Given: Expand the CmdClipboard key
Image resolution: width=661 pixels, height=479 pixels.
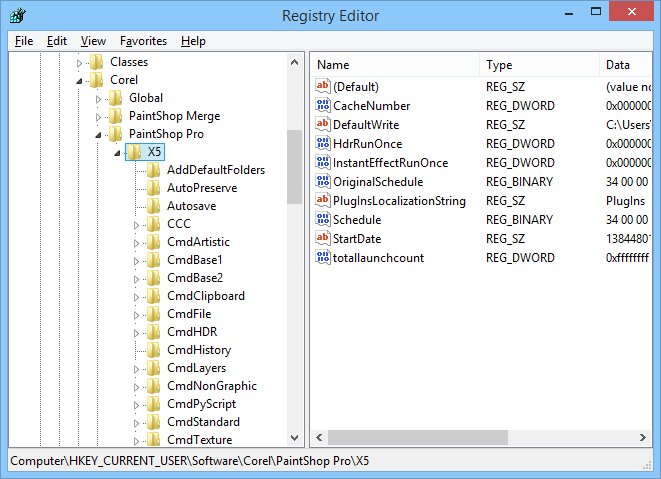Looking at the screenshot, I should pos(136,297).
